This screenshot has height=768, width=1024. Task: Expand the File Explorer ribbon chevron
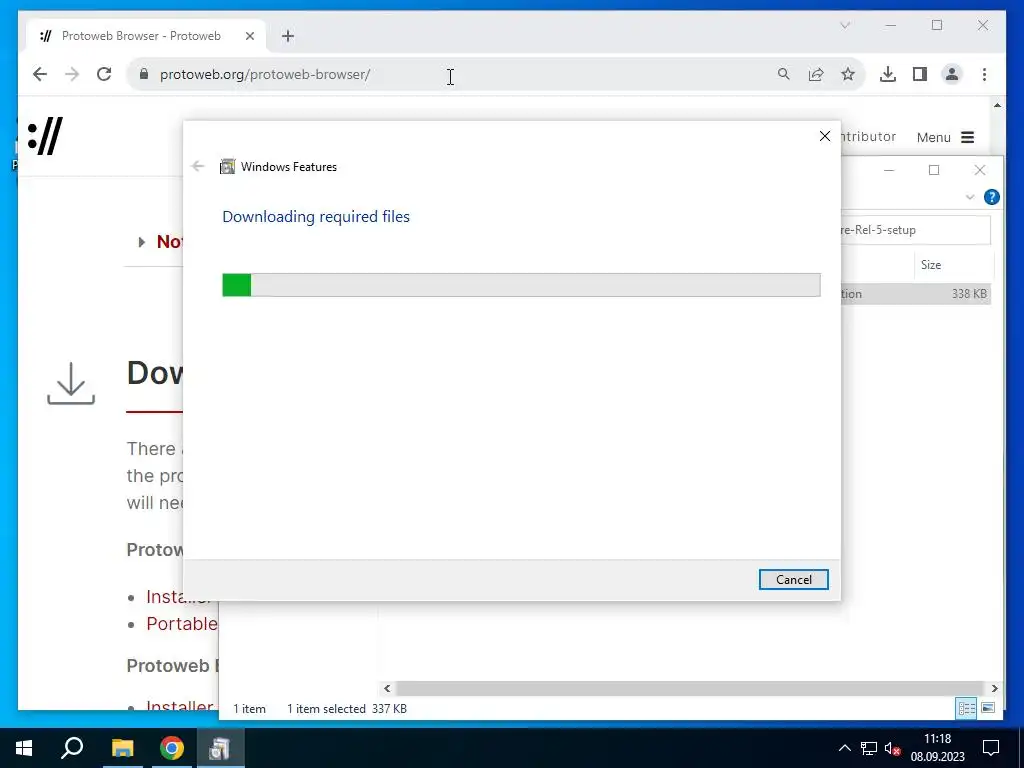point(970,197)
